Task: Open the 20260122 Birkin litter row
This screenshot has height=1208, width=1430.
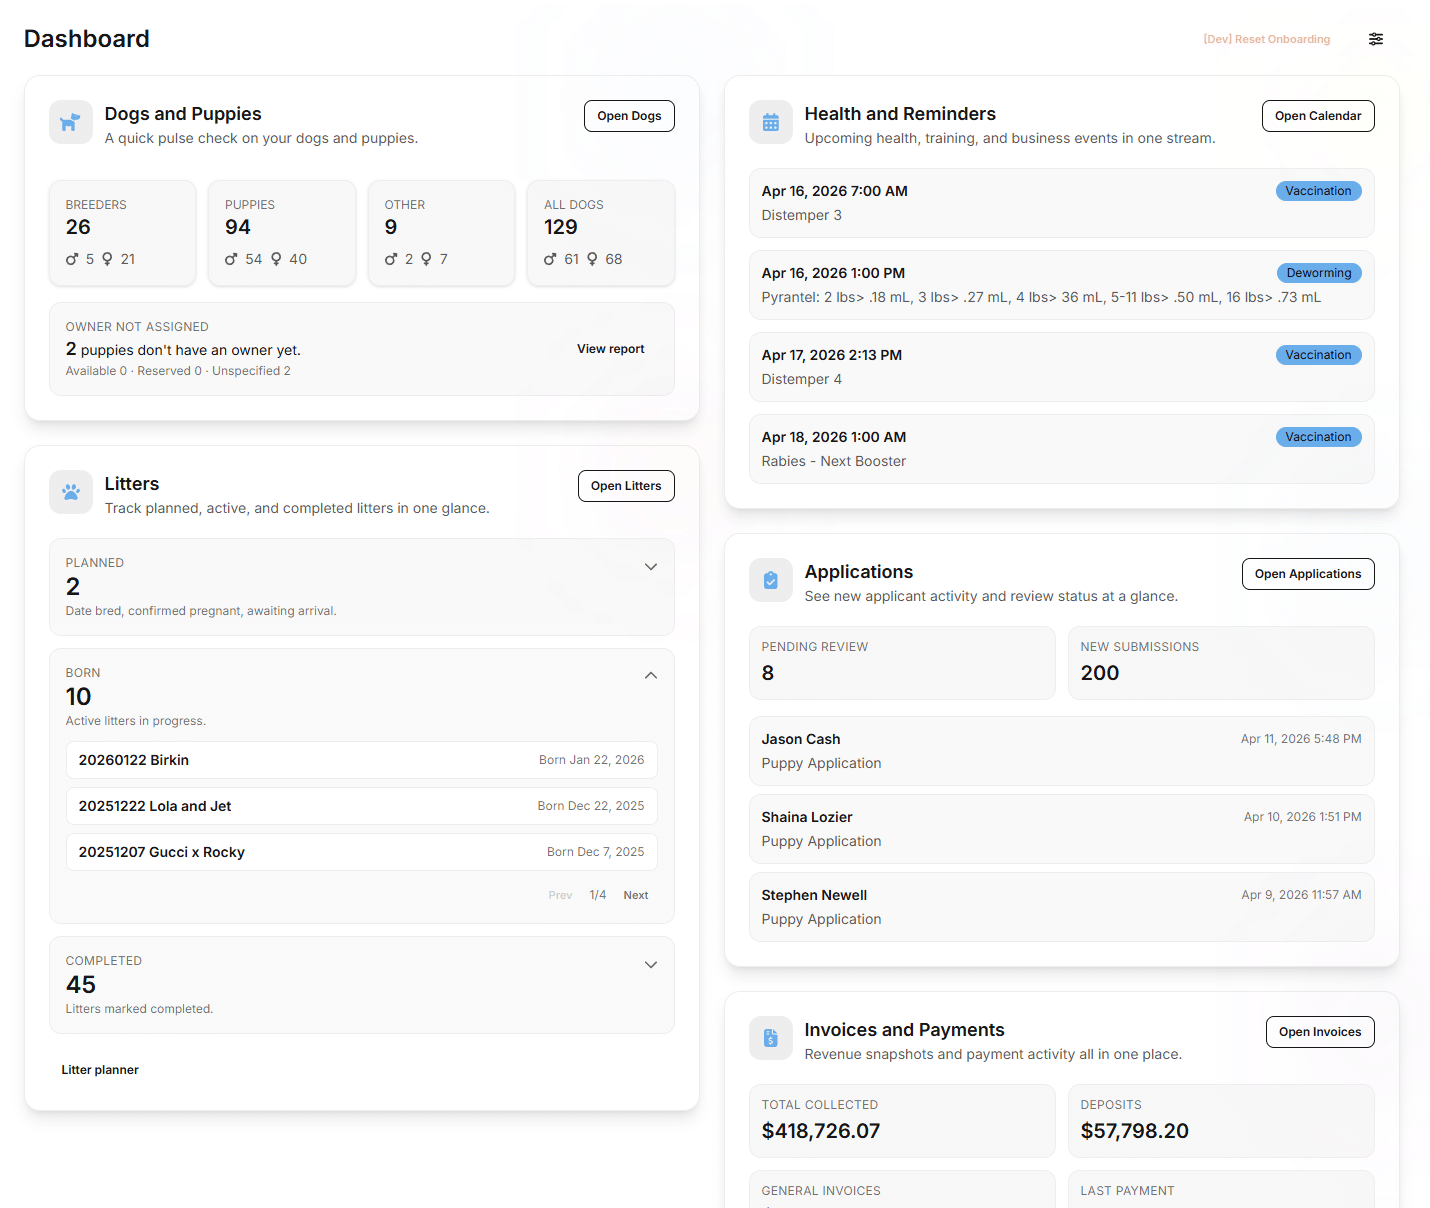Action: click(x=361, y=760)
